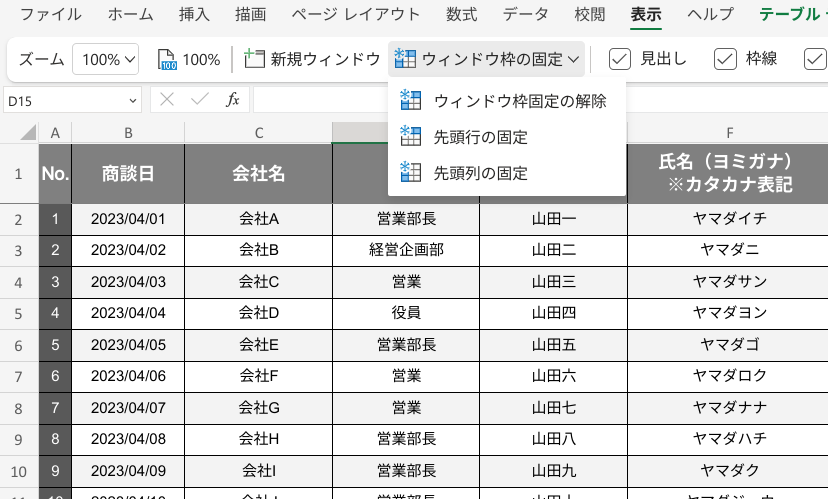This screenshot has width=828, height=499.
Task: Toggle the 枠線 checkbox
Action: (x=725, y=59)
